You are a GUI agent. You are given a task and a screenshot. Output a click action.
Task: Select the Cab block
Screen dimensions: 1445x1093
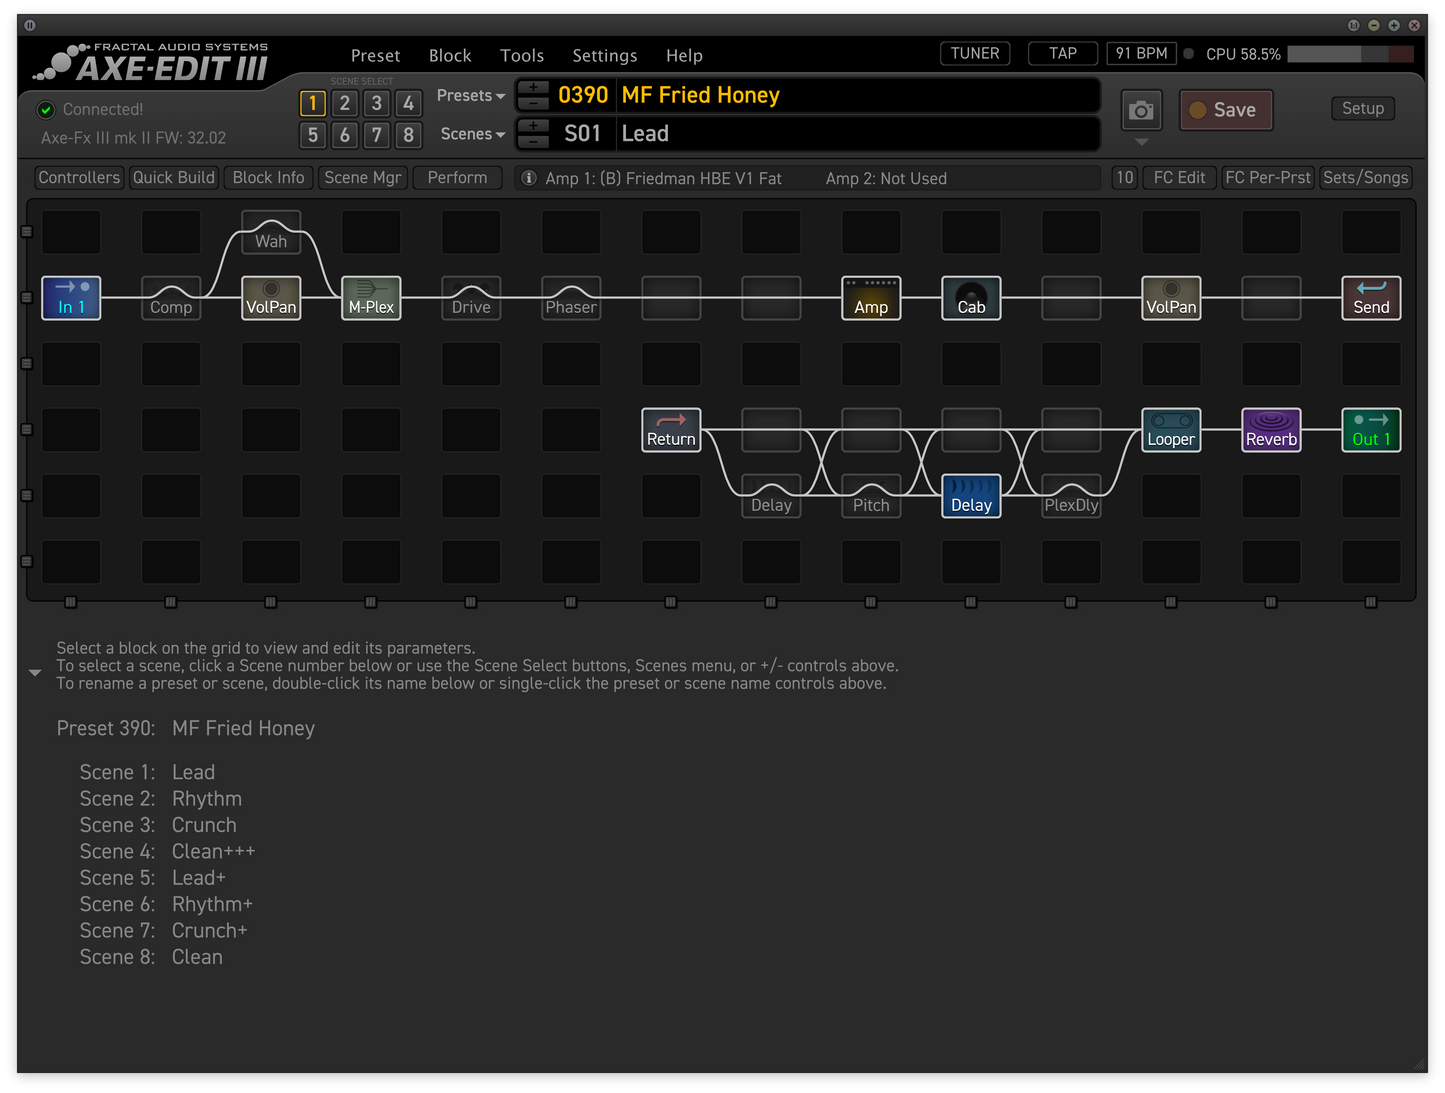[971, 298]
